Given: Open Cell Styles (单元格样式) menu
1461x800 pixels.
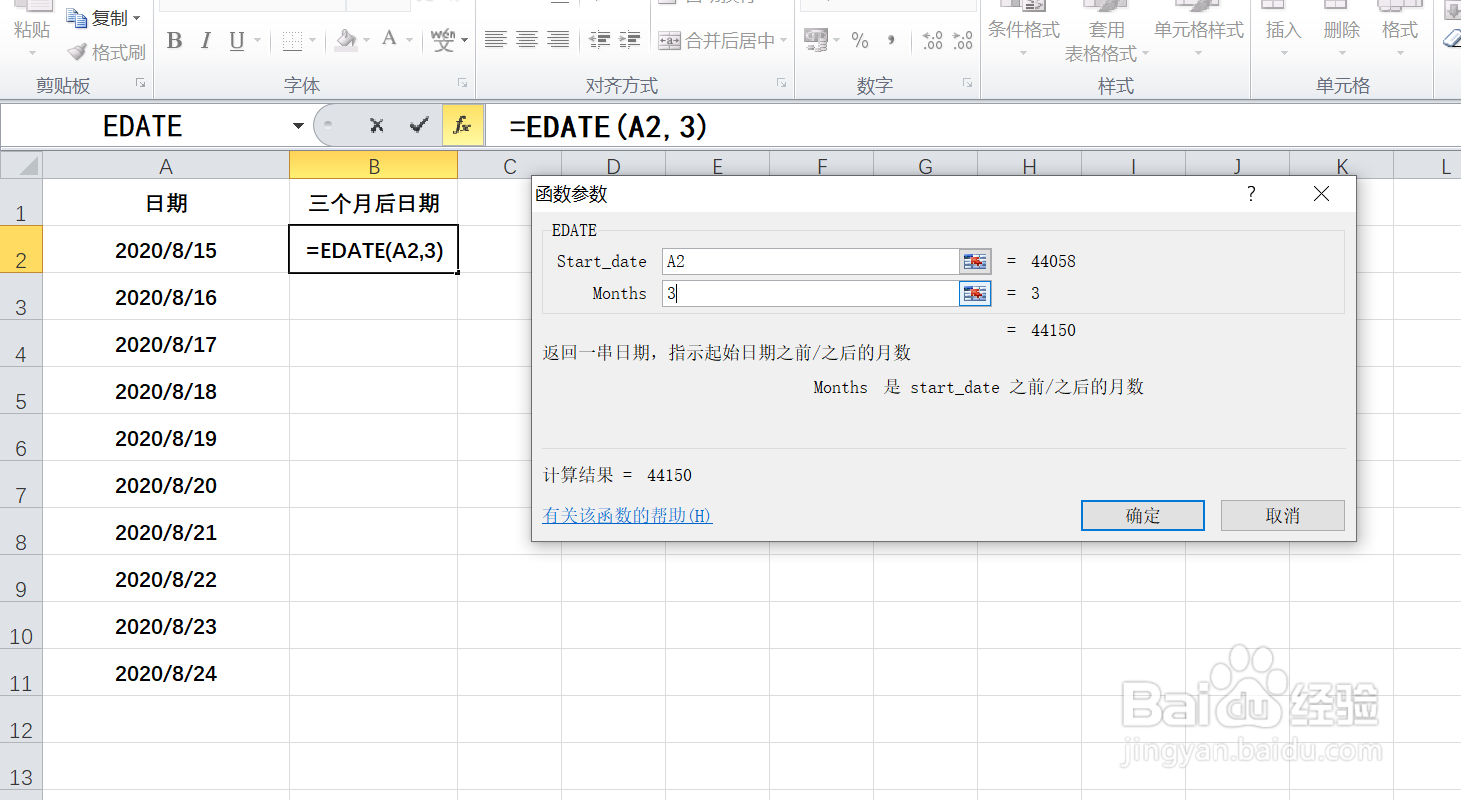Looking at the screenshot, I should point(1198,30).
